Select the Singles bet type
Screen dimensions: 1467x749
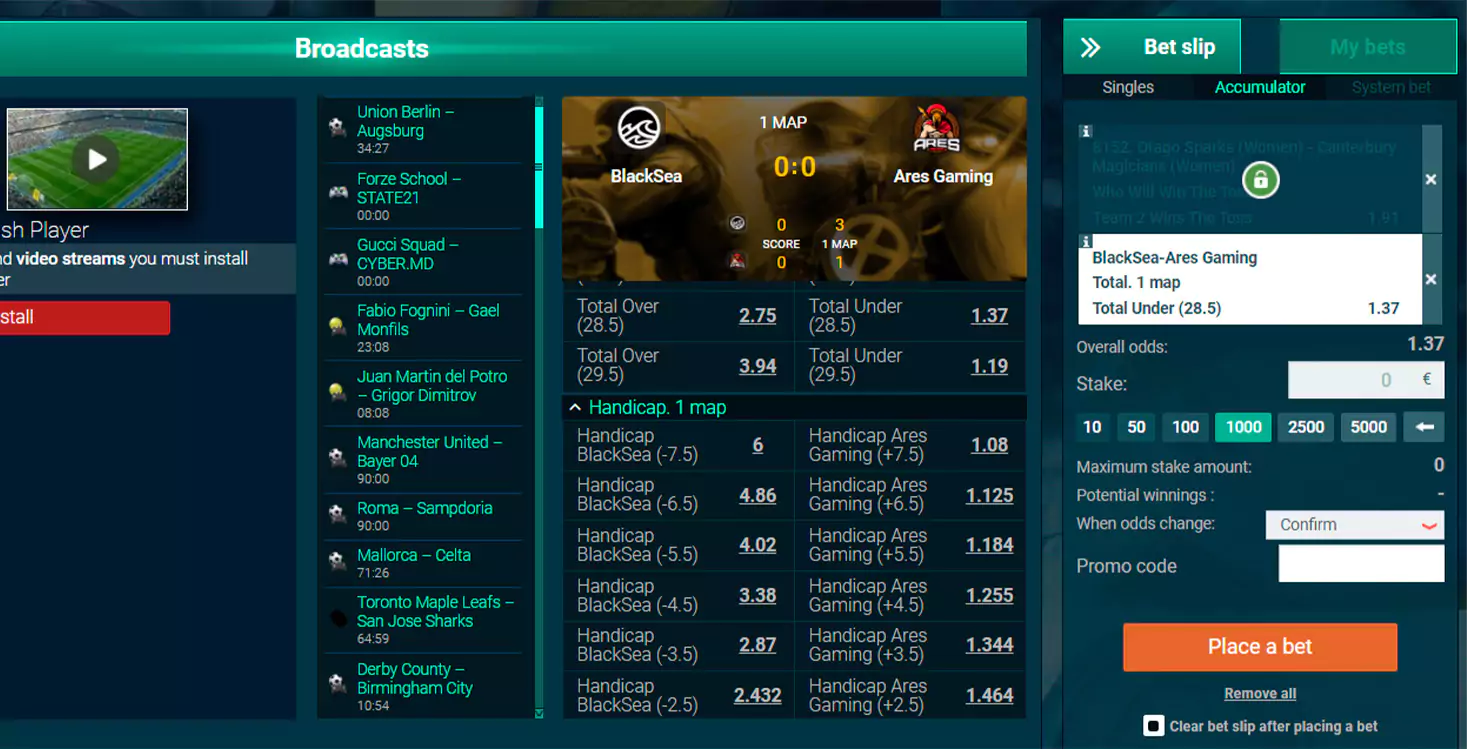(x=1128, y=87)
